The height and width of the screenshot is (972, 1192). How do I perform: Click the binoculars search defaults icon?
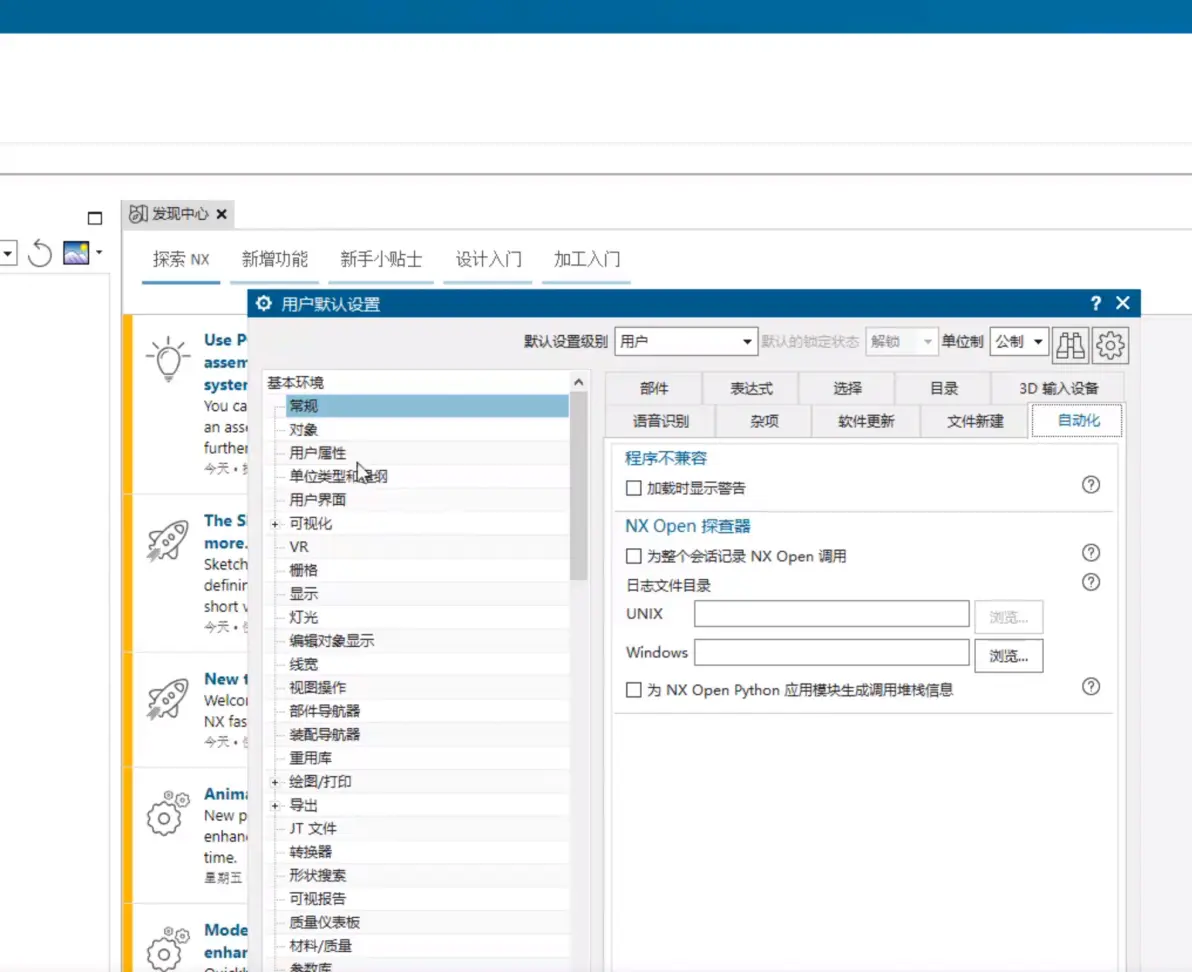coord(1070,345)
